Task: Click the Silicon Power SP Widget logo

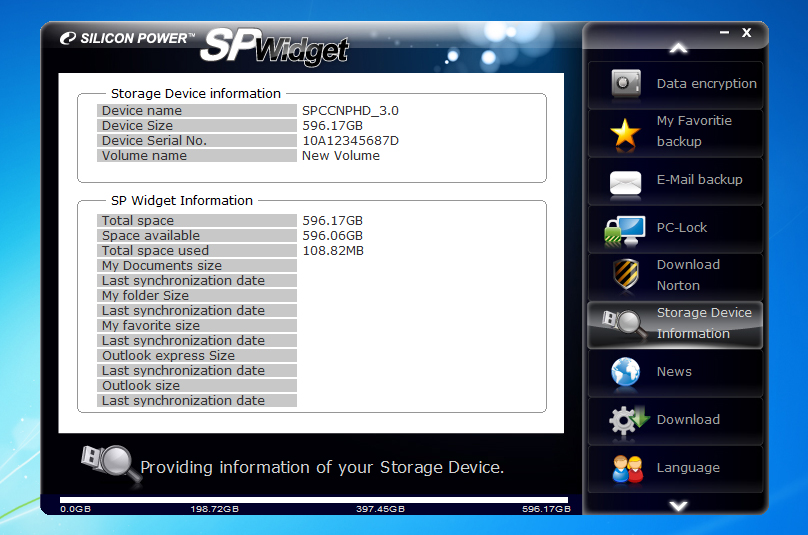Action: (x=205, y=44)
